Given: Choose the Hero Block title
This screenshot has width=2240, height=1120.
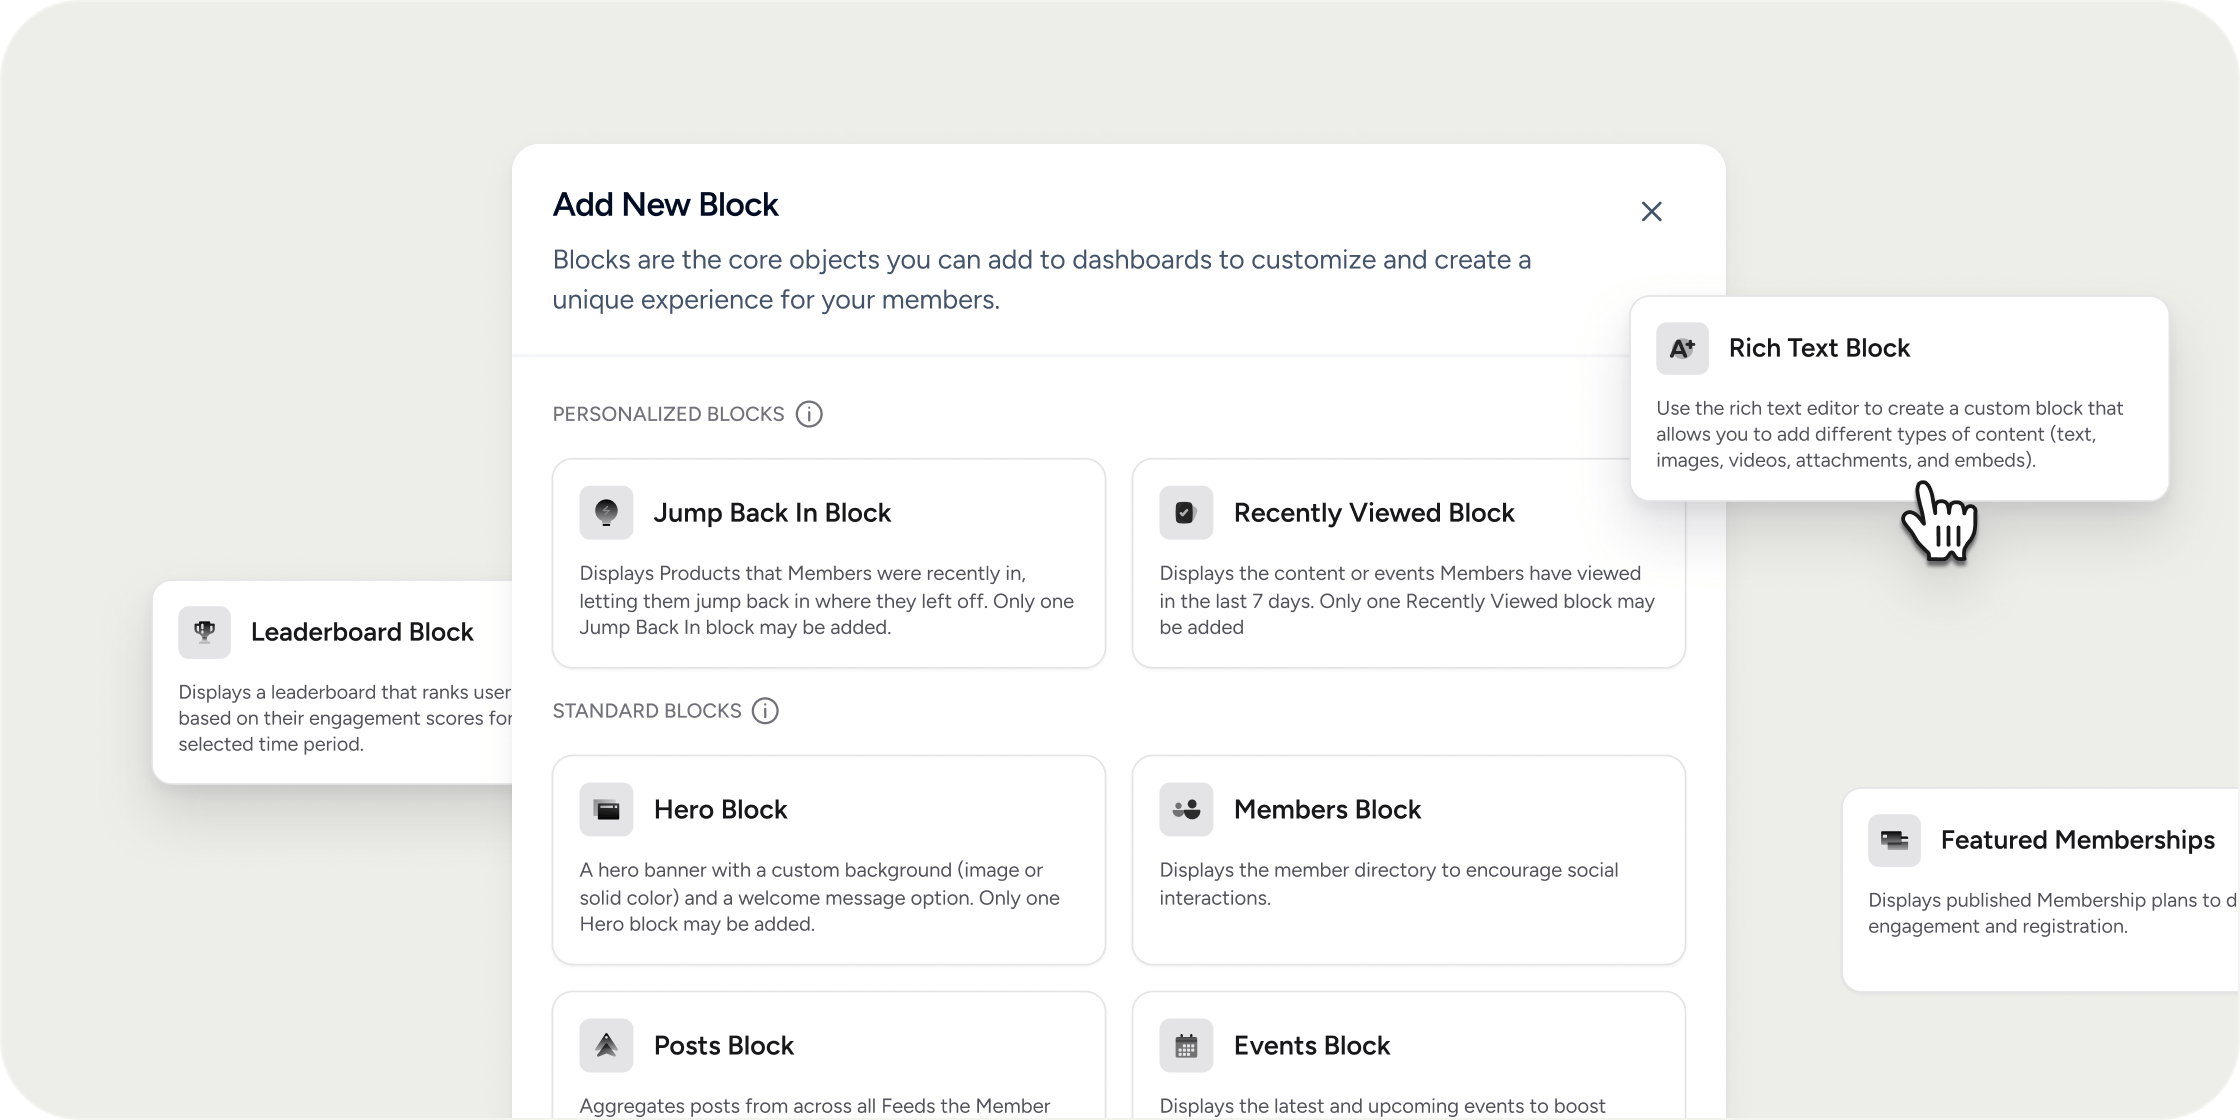Looking at the screenshot, I should 720,809.
